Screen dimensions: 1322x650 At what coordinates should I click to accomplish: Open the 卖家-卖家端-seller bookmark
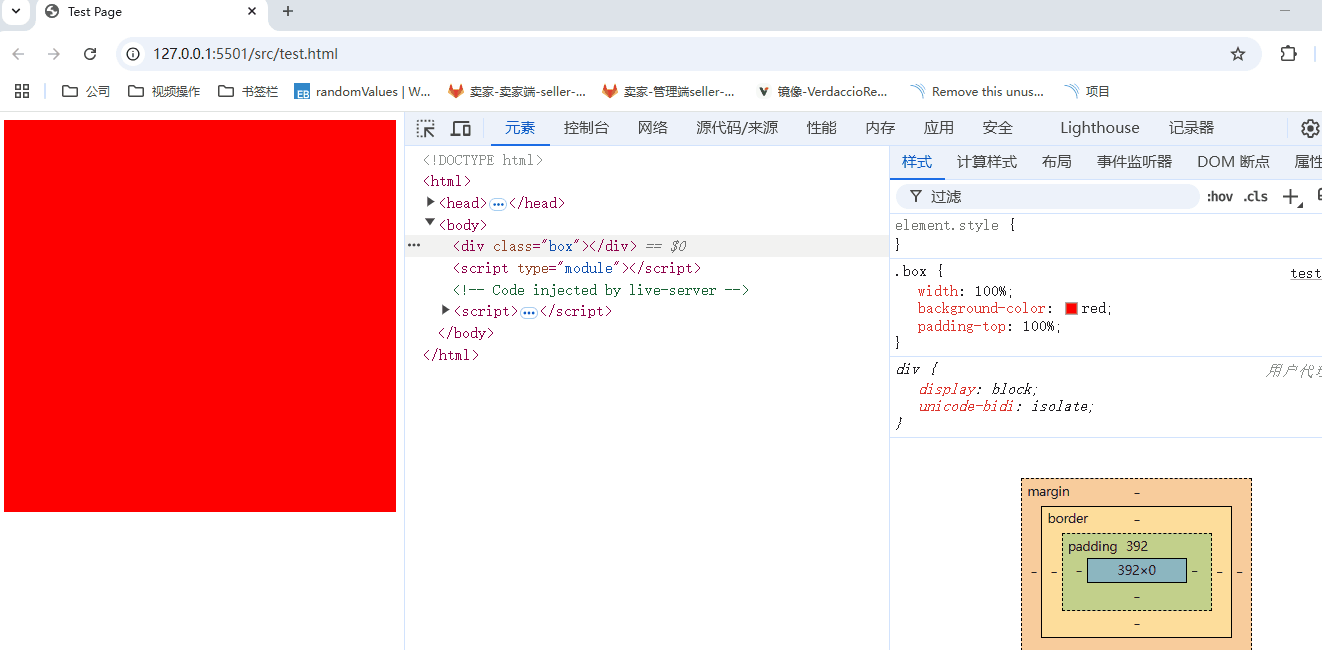point(517,91)
